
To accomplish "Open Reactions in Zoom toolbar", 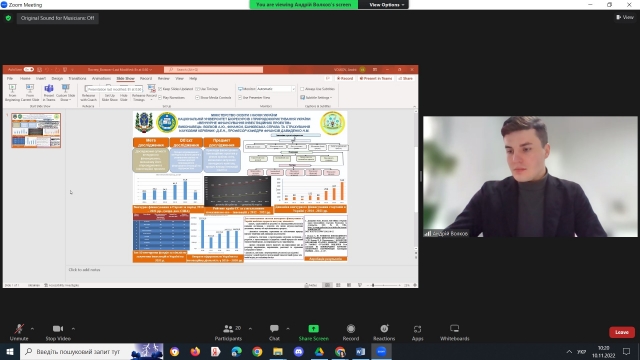I will coord(384,332).
